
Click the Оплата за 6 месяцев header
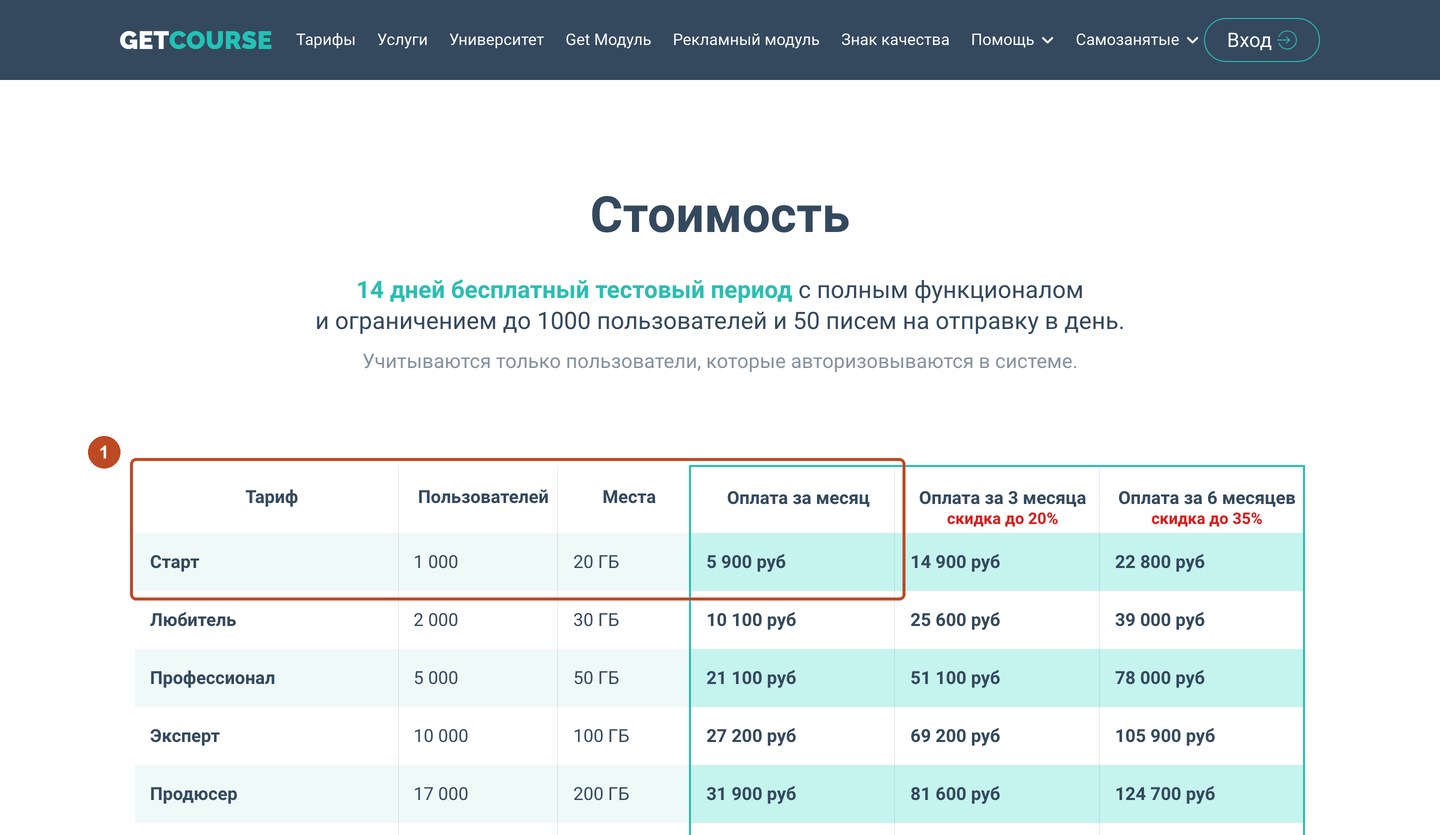1206,498
